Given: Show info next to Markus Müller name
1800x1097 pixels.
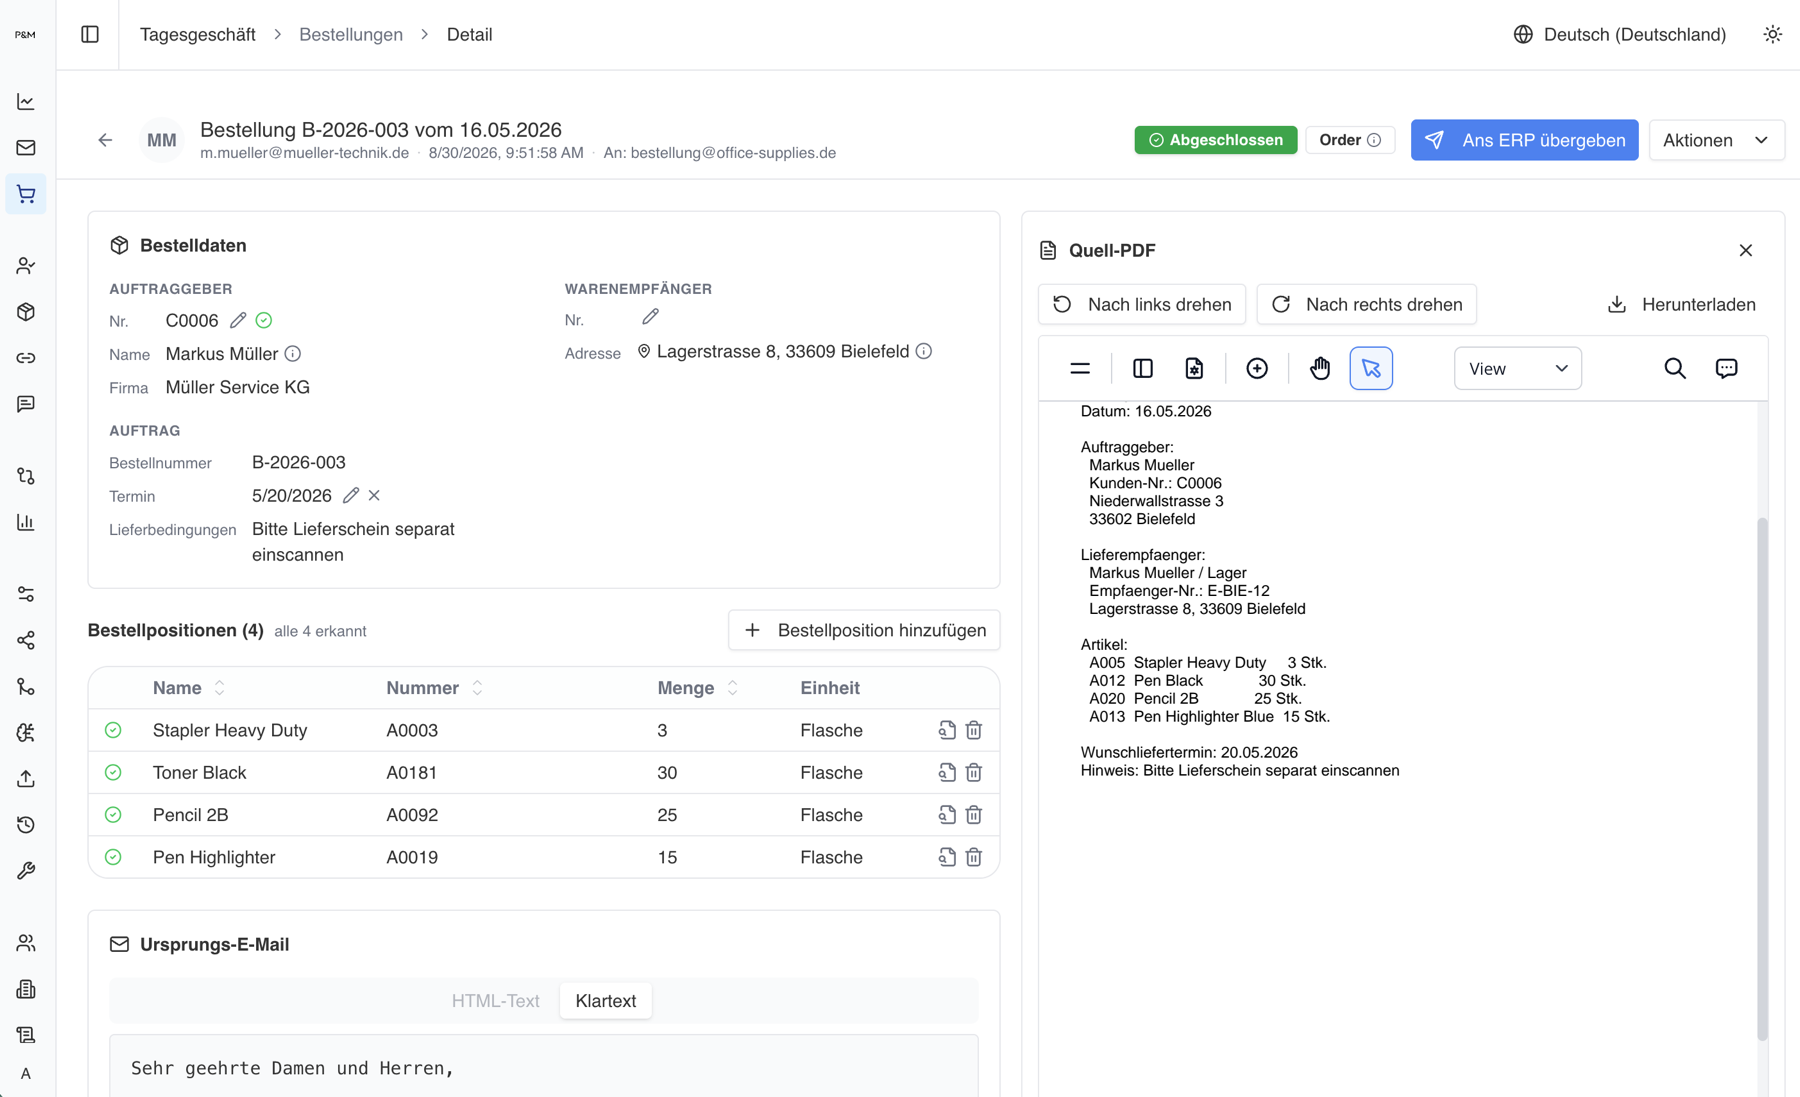Looking at the screenshot, I should [293, 353].
